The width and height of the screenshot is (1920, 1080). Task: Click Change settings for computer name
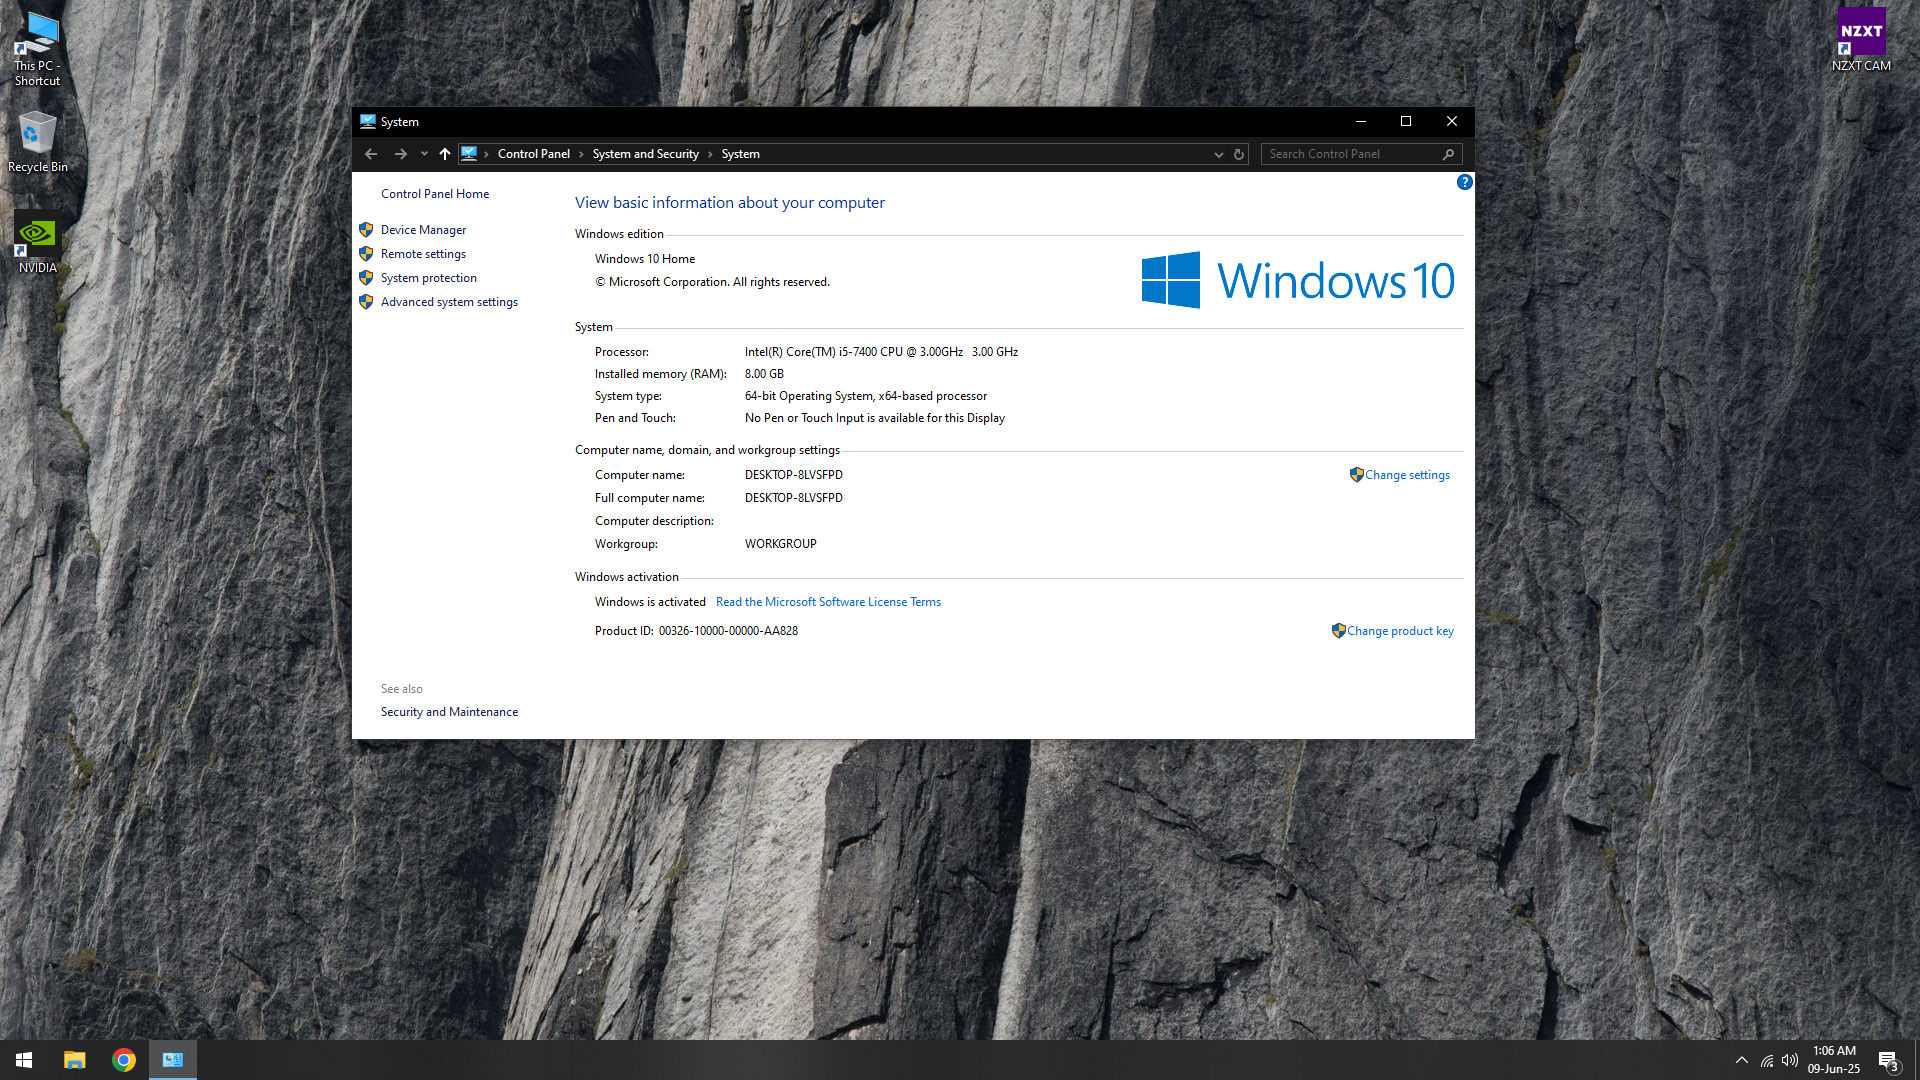click(1407, 475)
